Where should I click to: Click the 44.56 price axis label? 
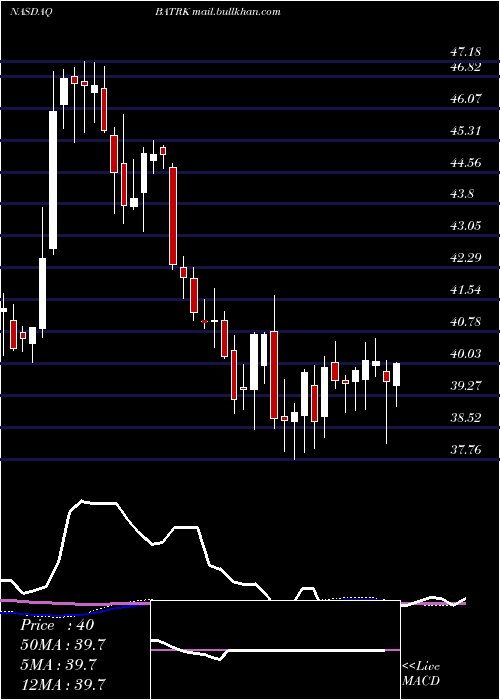(x=466, y=162)
